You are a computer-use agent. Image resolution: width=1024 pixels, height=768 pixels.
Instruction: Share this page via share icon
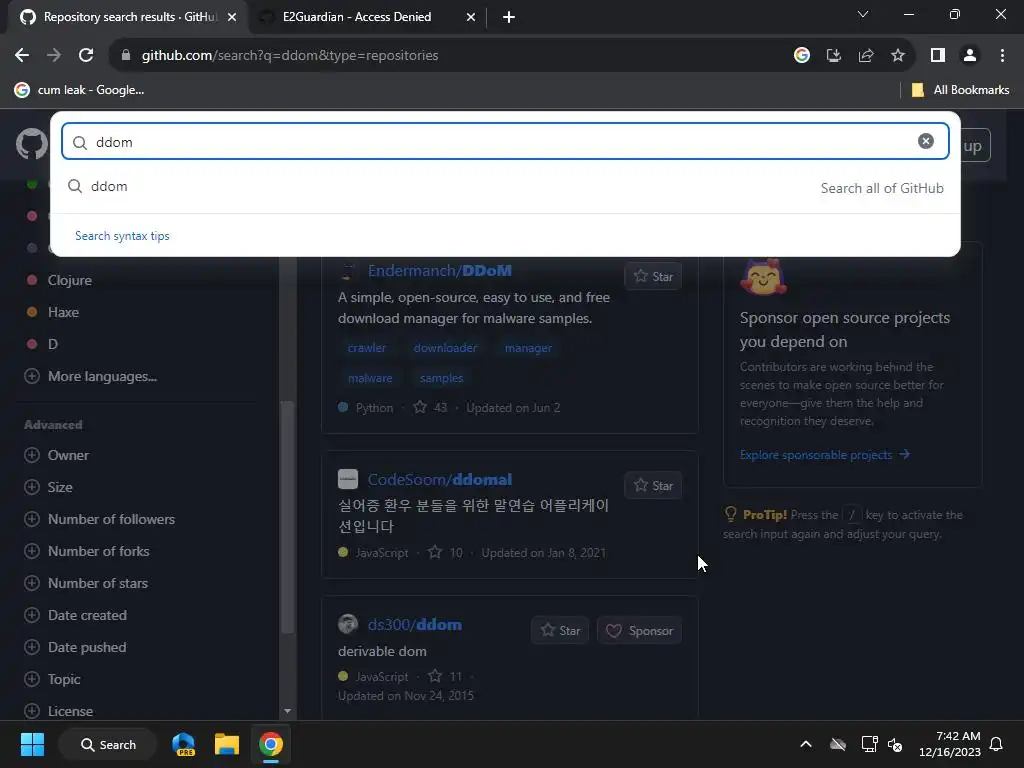[866, 56]
